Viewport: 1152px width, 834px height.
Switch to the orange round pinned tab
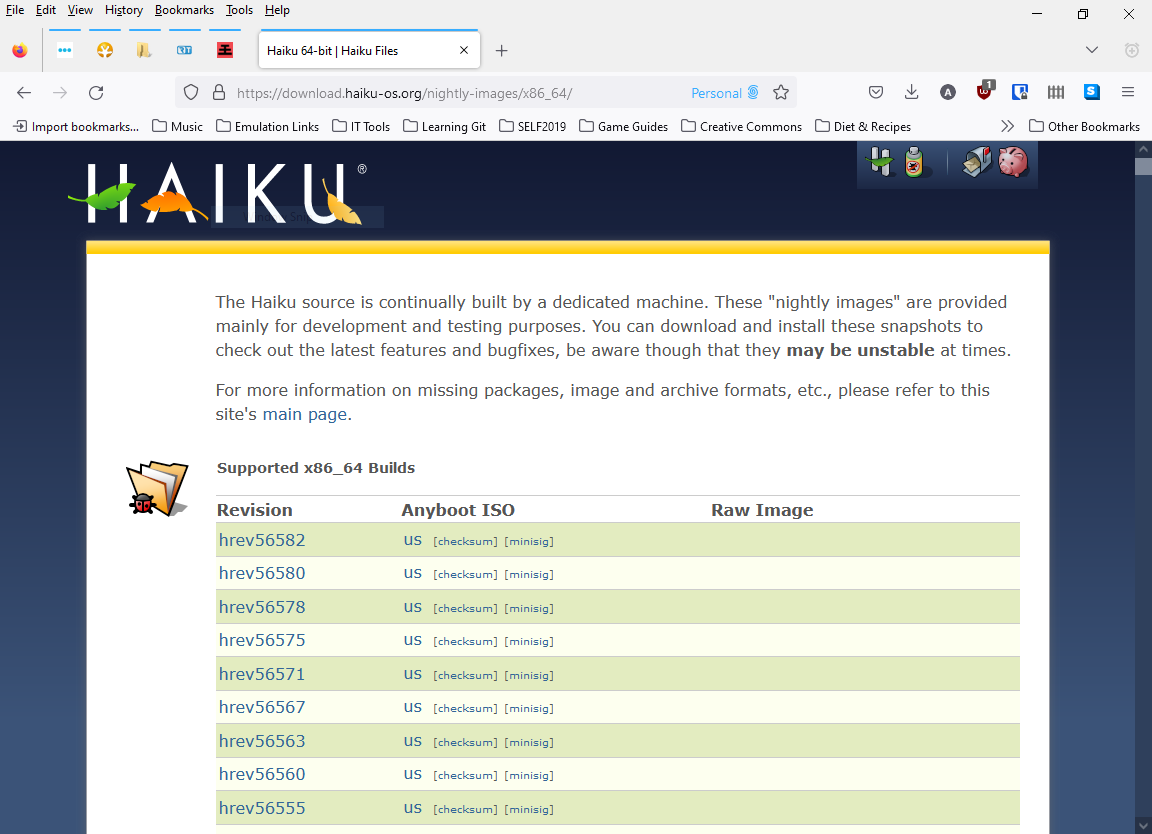pyautogui.click(x=105, y=51)
